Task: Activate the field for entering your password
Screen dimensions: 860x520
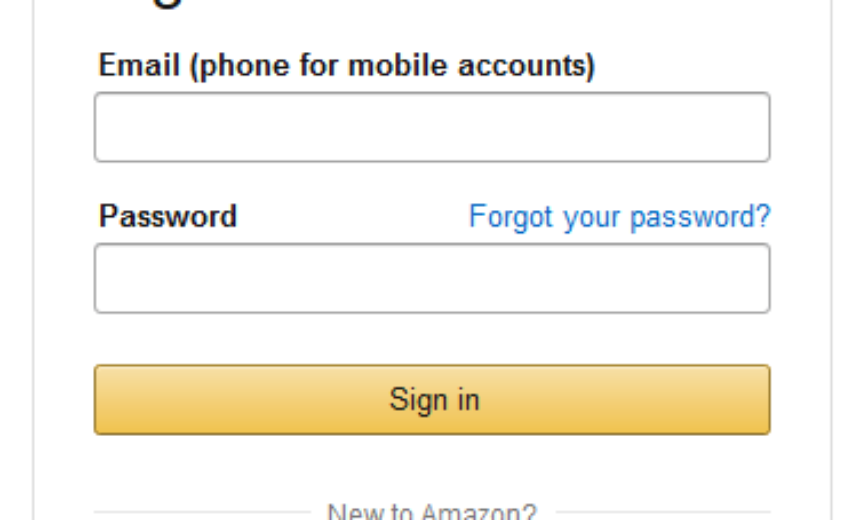Action: [432, 278]
